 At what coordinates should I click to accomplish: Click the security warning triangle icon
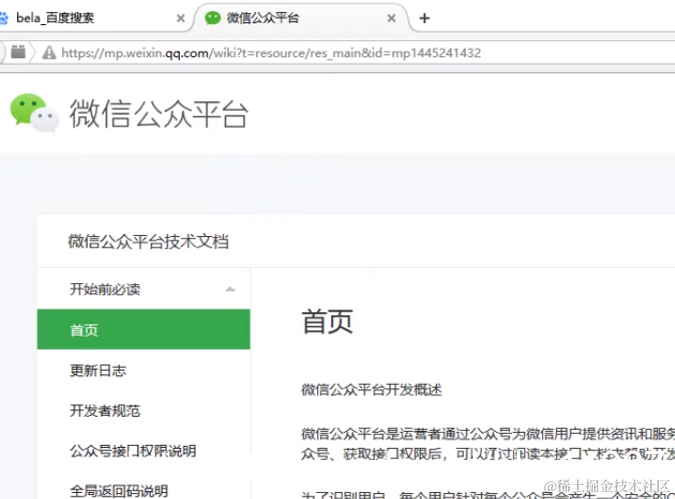point(49,53)
